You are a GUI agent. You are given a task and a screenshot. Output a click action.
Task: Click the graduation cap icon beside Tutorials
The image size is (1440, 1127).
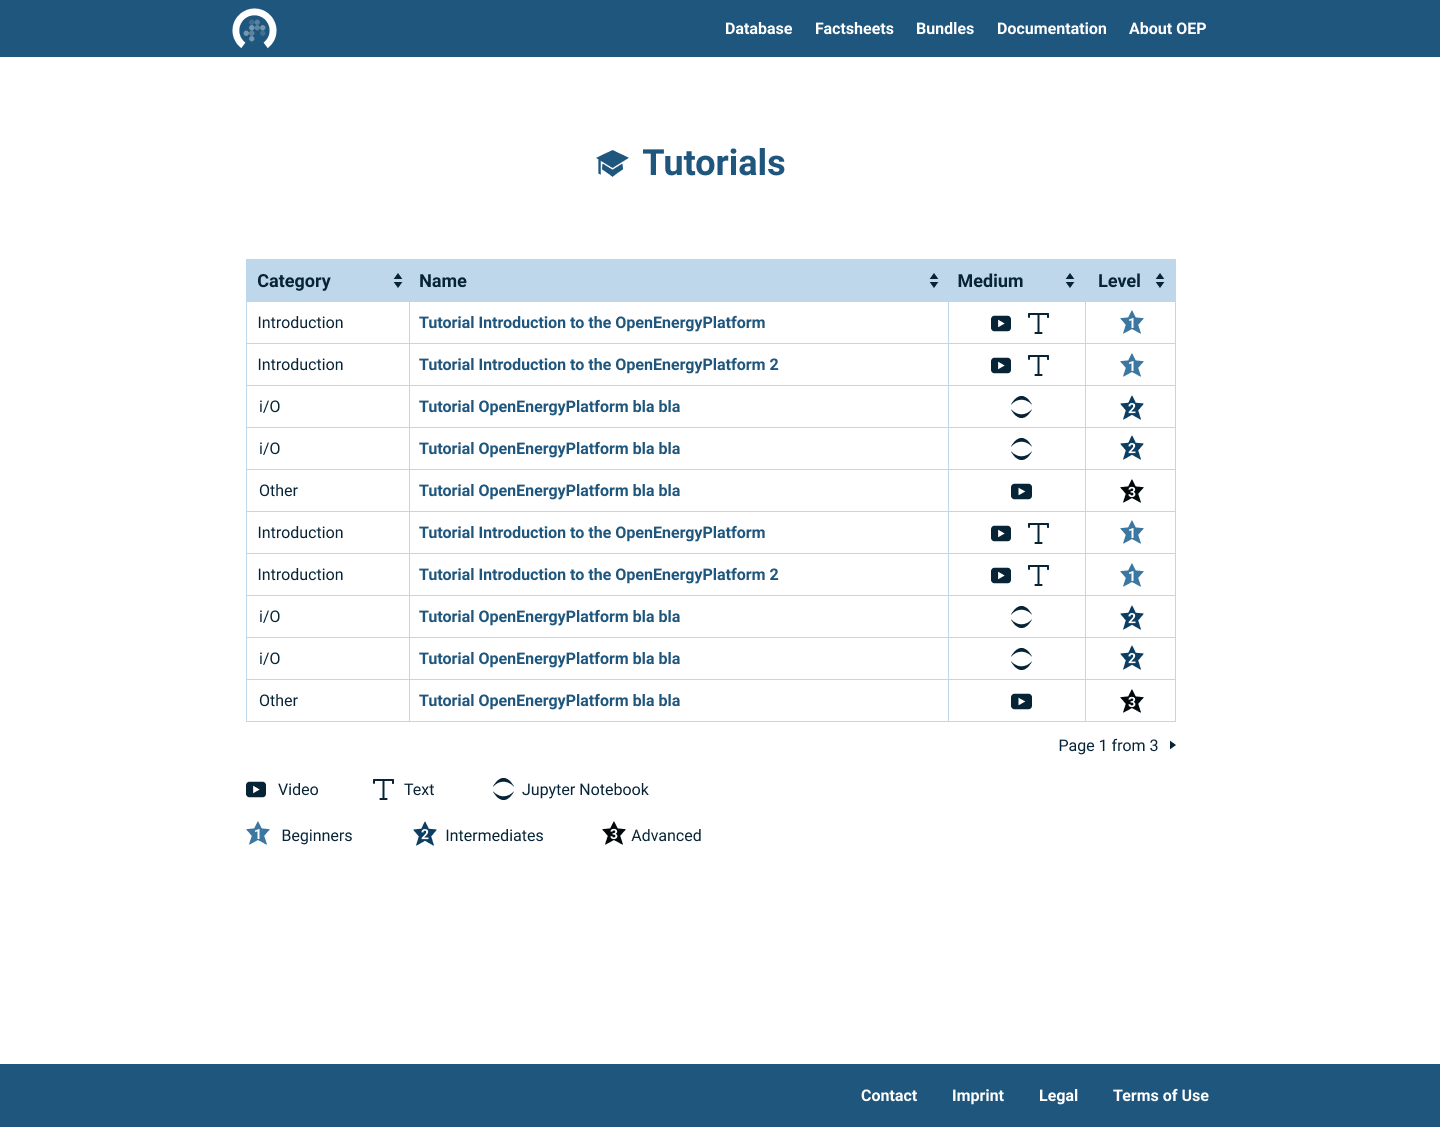tap(612, 163)
